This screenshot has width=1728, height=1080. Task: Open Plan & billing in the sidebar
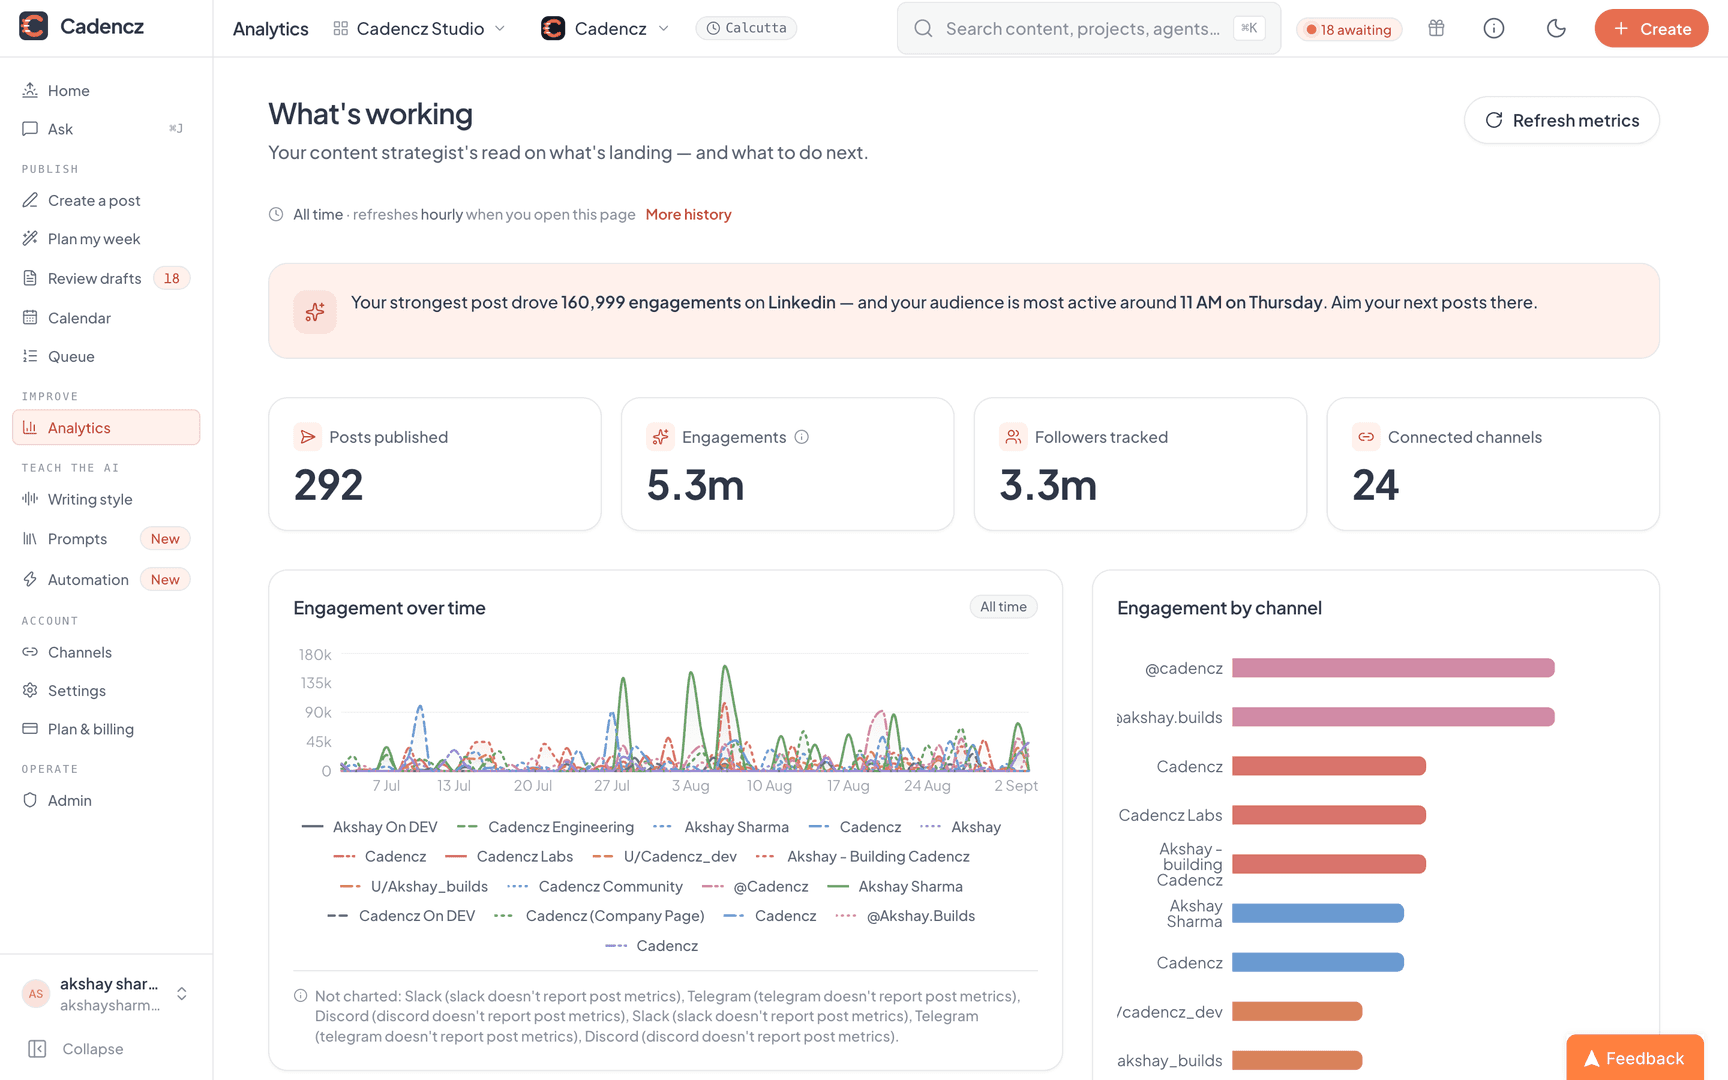(106, 729)
